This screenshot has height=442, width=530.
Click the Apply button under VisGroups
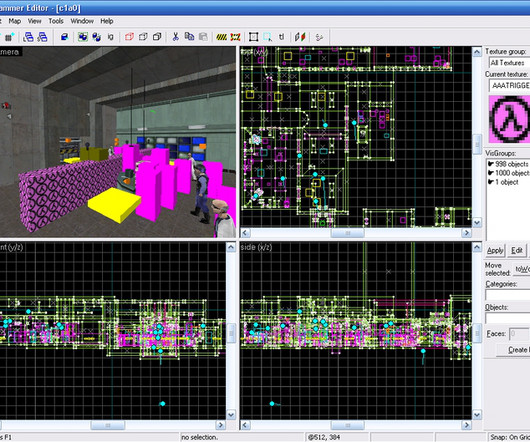point(495,250)
